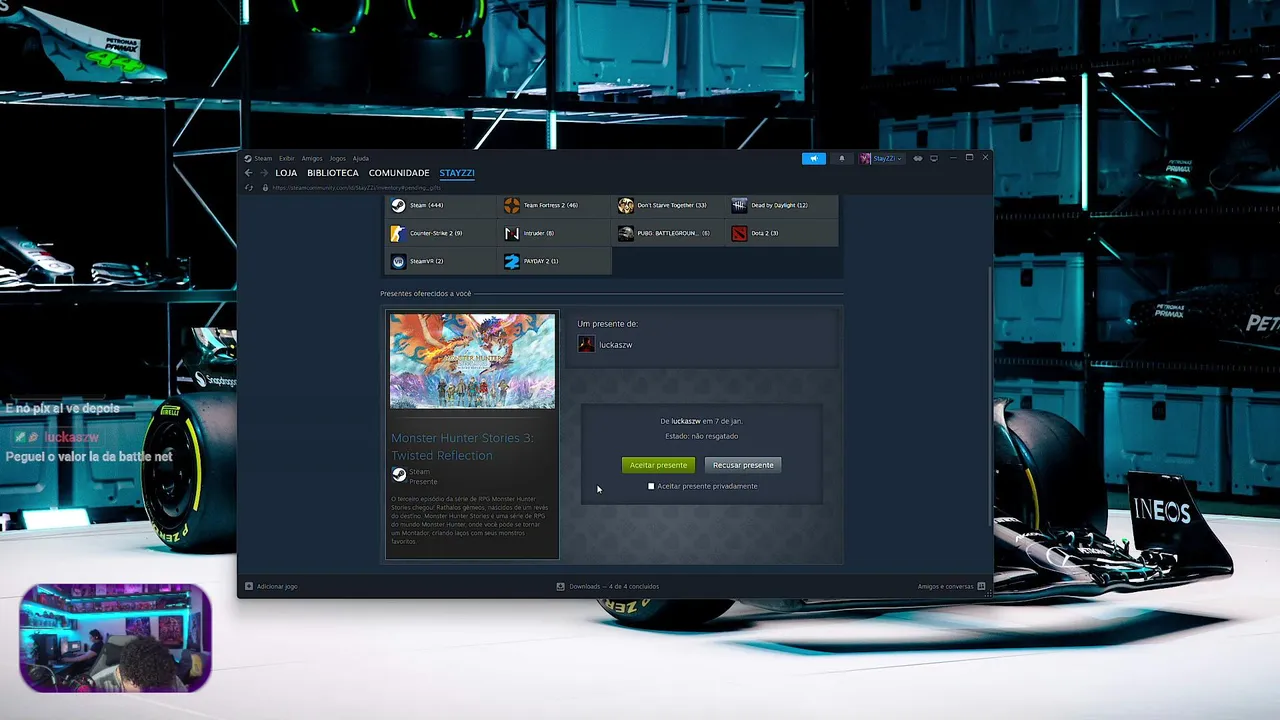The height and width of the screenshot is (720, 1280).
Task: Expand the StayZZi account dropdown
Action: pyautogui.click(x=881, y=158)
